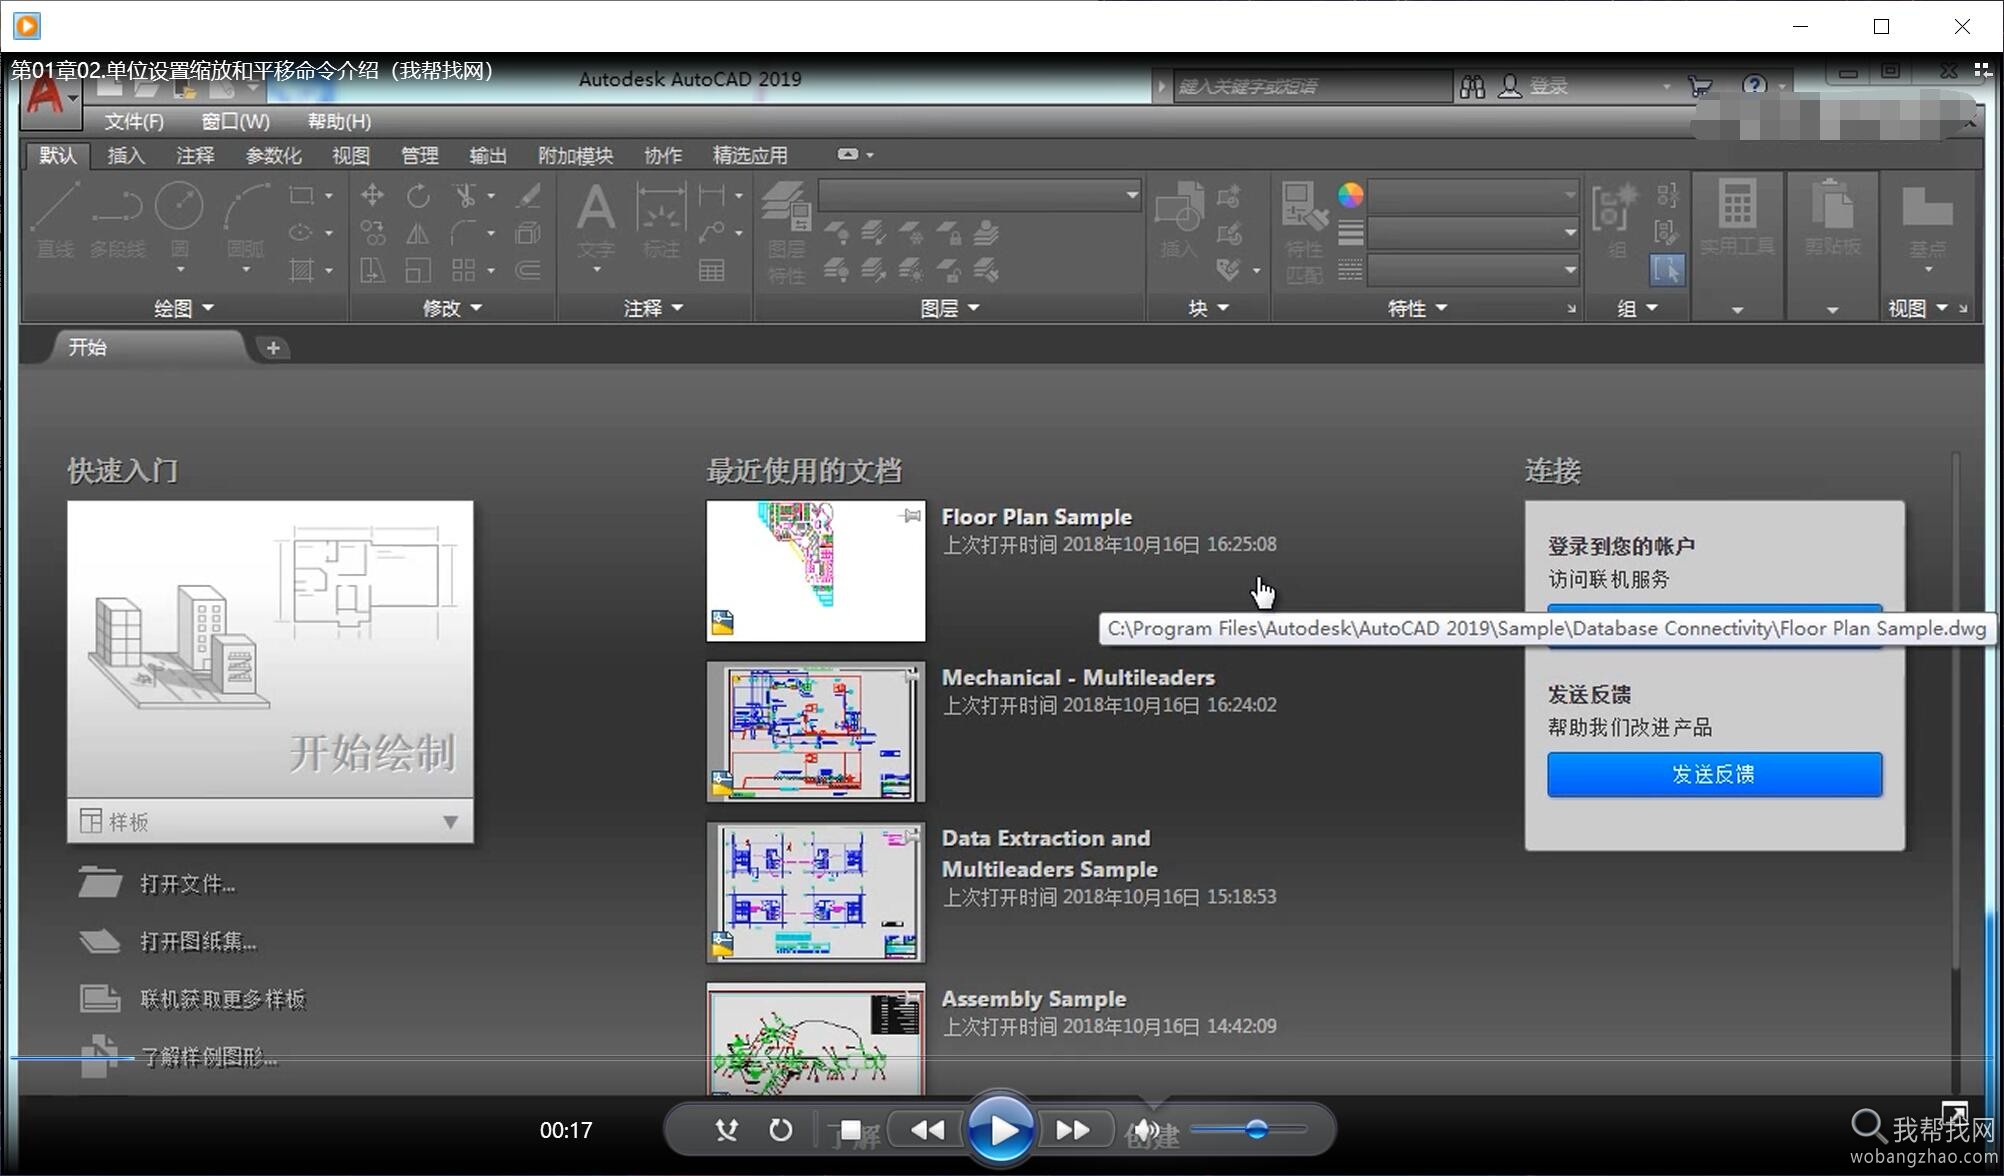Click the Move tool icon
The height and width of the screenshot is (1176, 2004).
tap(372, 195)
